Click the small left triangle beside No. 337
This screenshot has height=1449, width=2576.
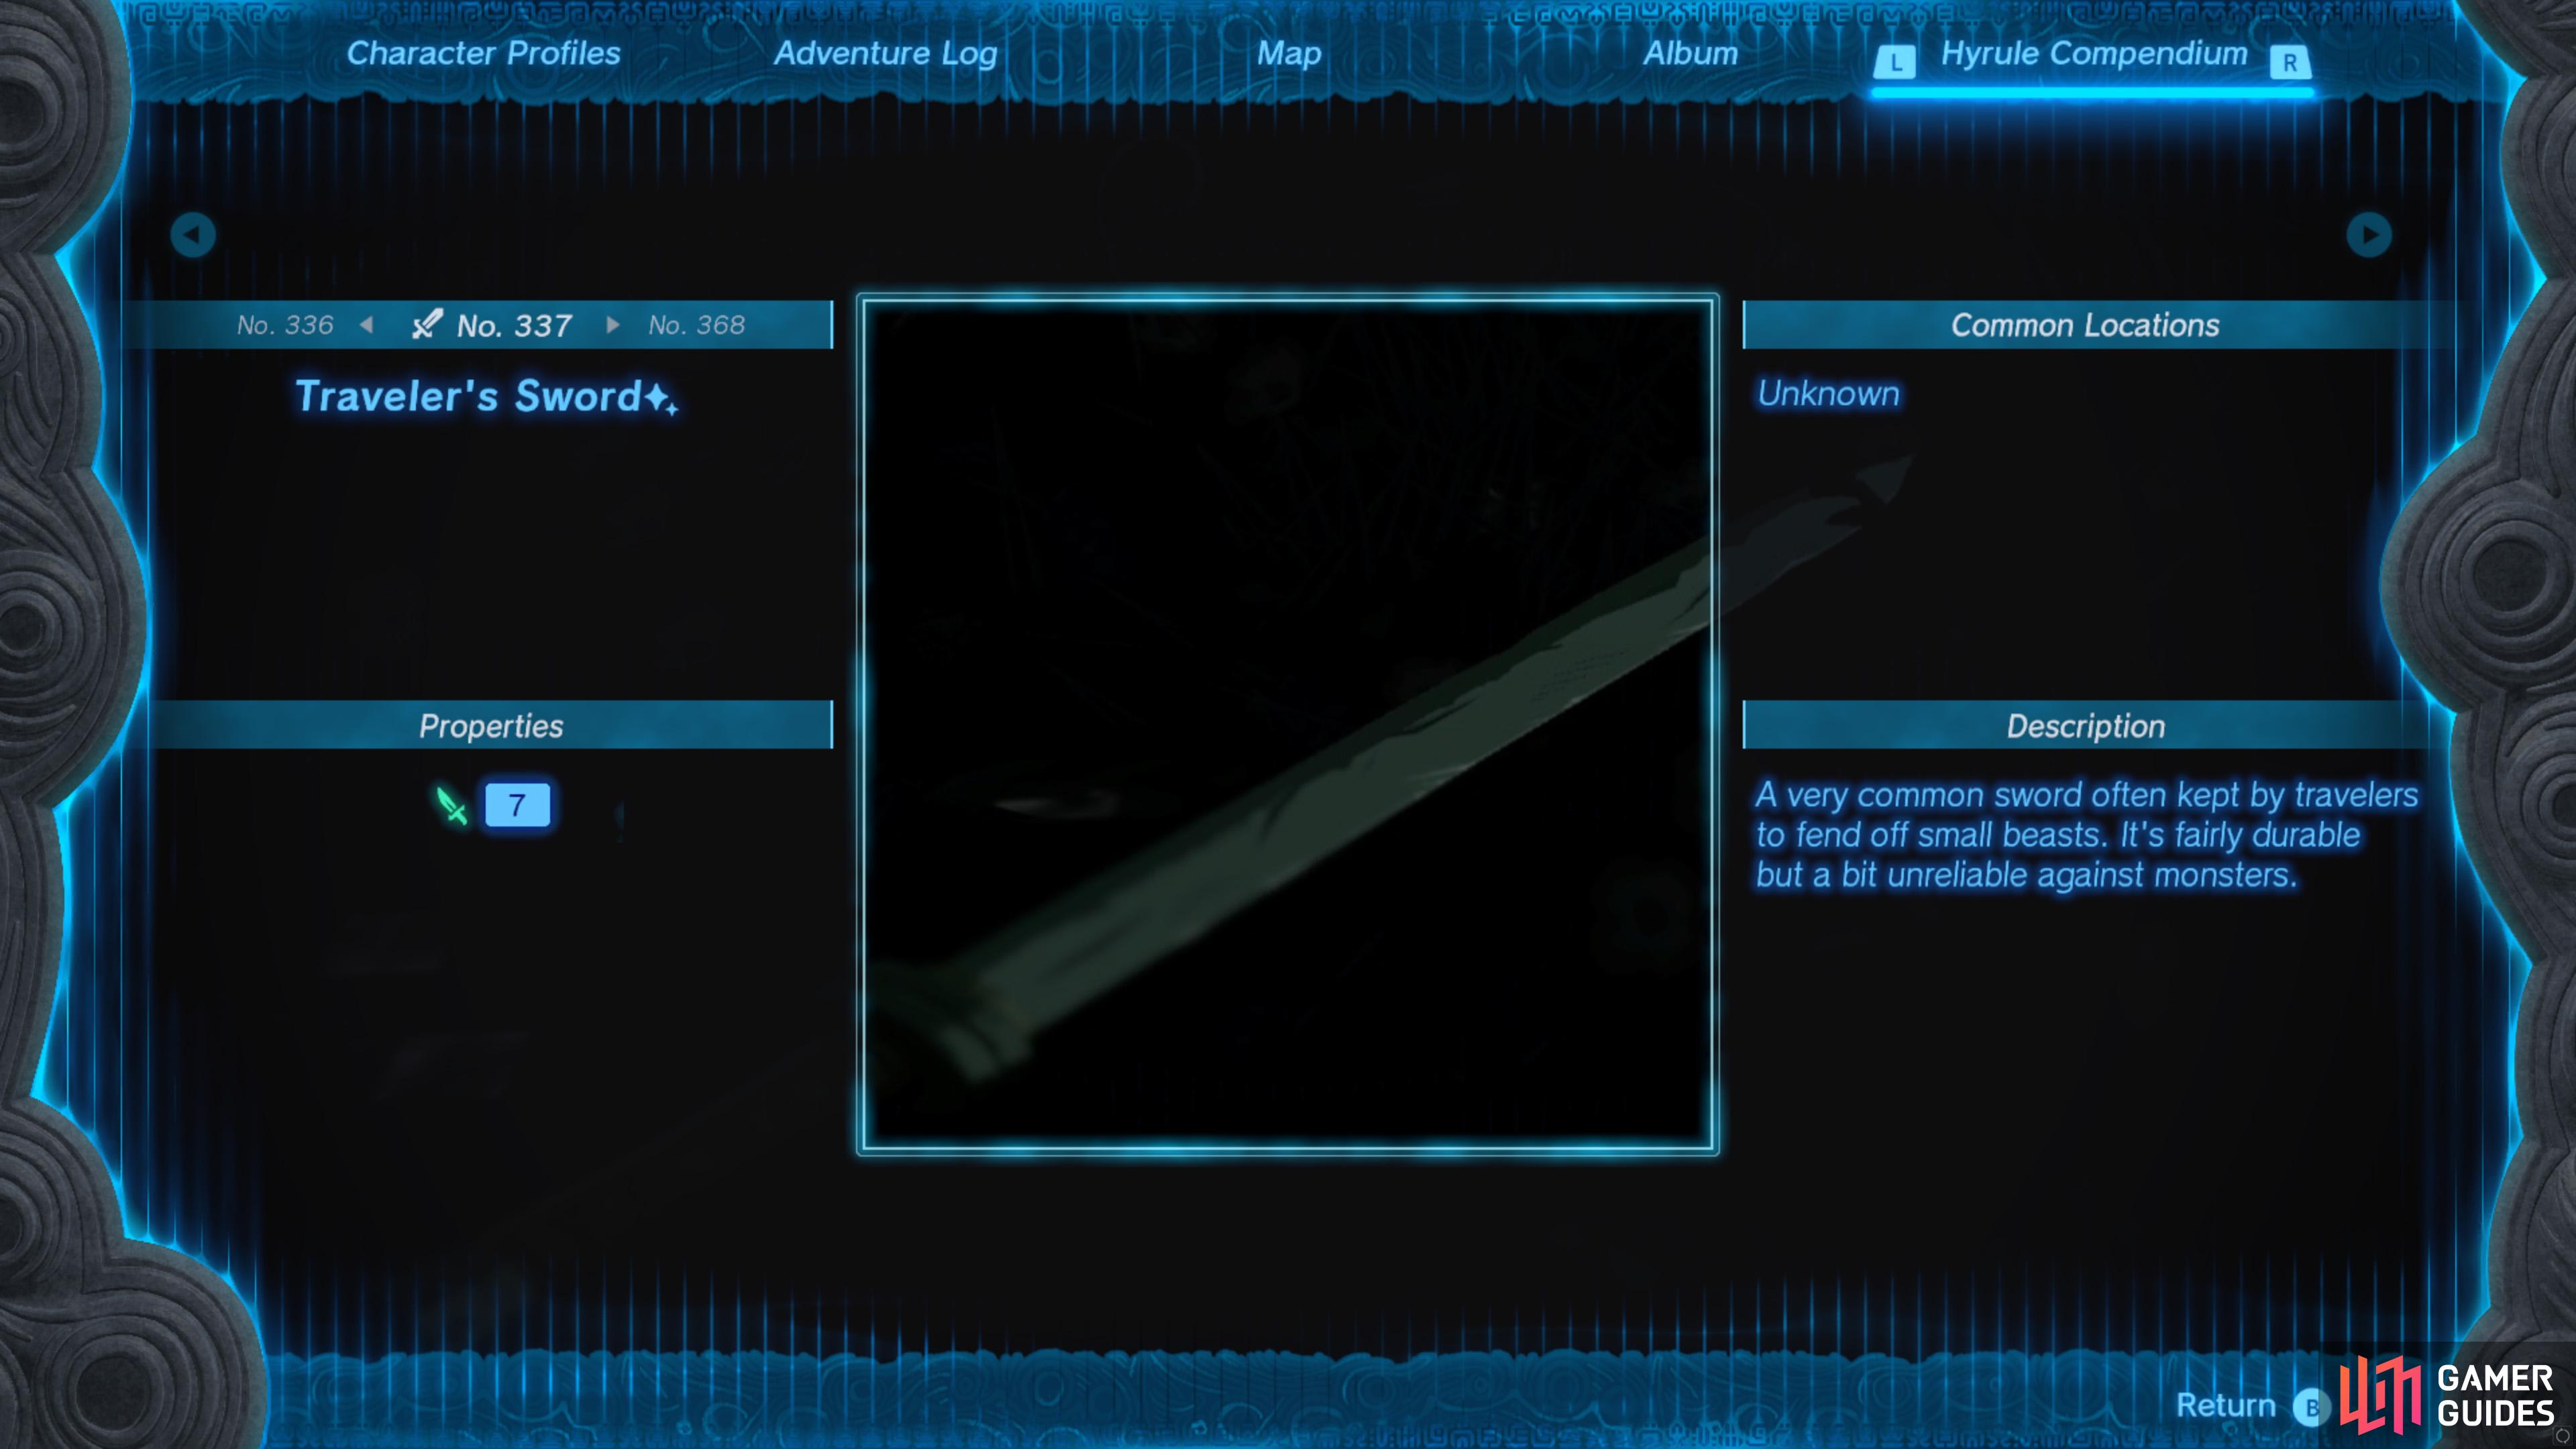point(367,325)
